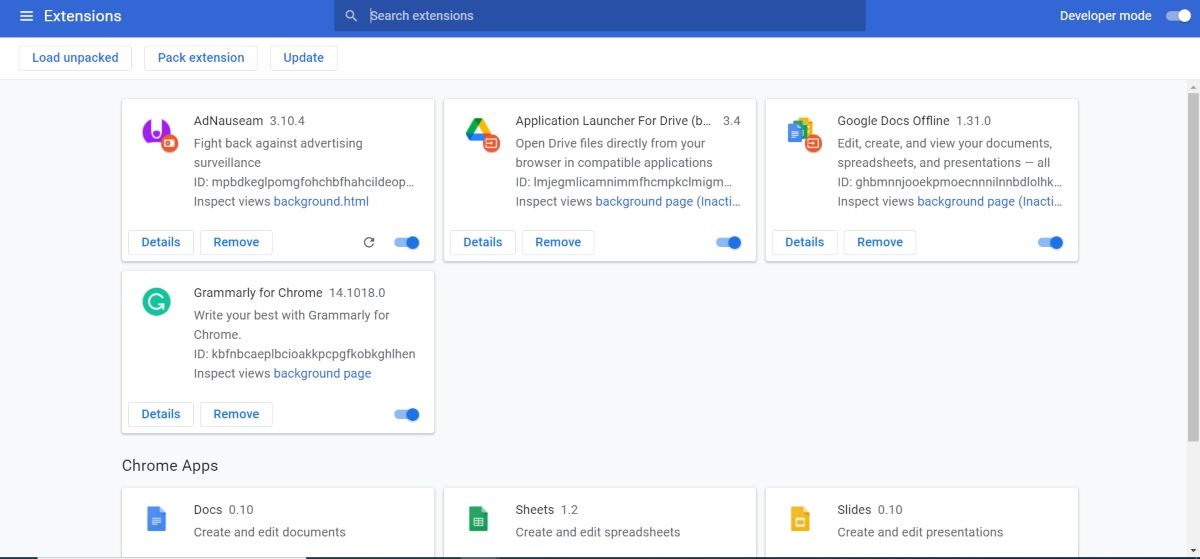The image size is (1200, 559).
Task: Open AdNauseam background.html inspect link
Action: pos(321,202)
